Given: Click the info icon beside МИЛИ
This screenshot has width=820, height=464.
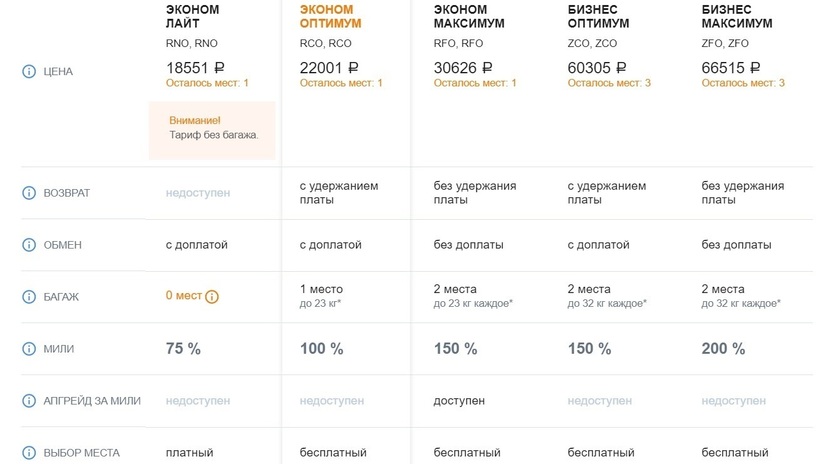Looking at the screenshot, I should pos(28,349).
